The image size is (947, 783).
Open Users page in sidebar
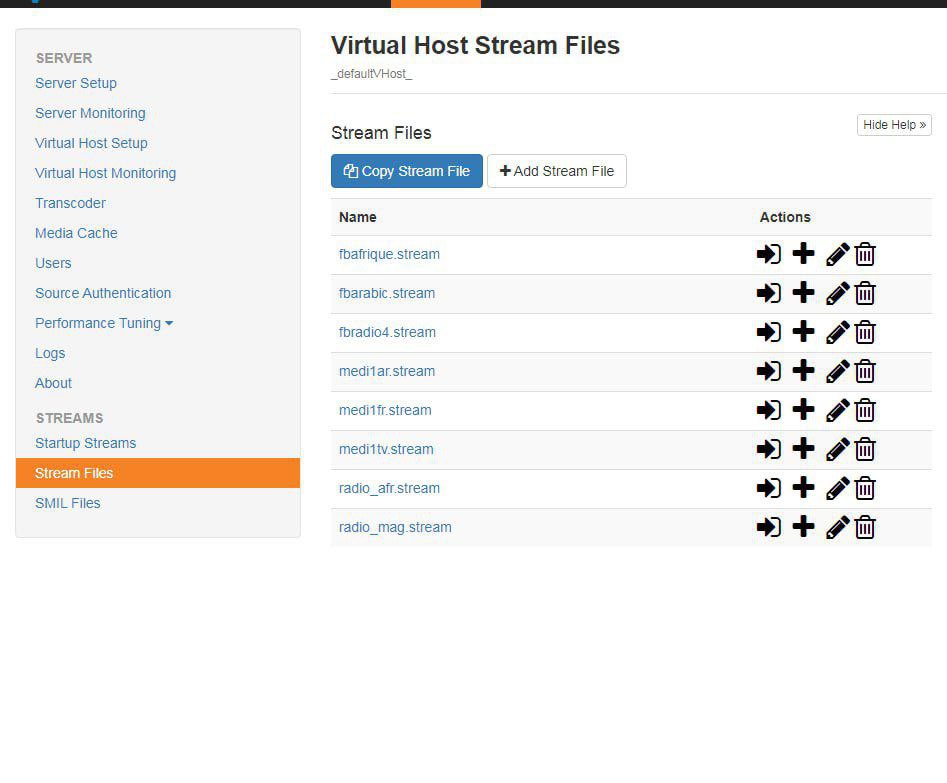pyautogui.click(x=53, y=263)
